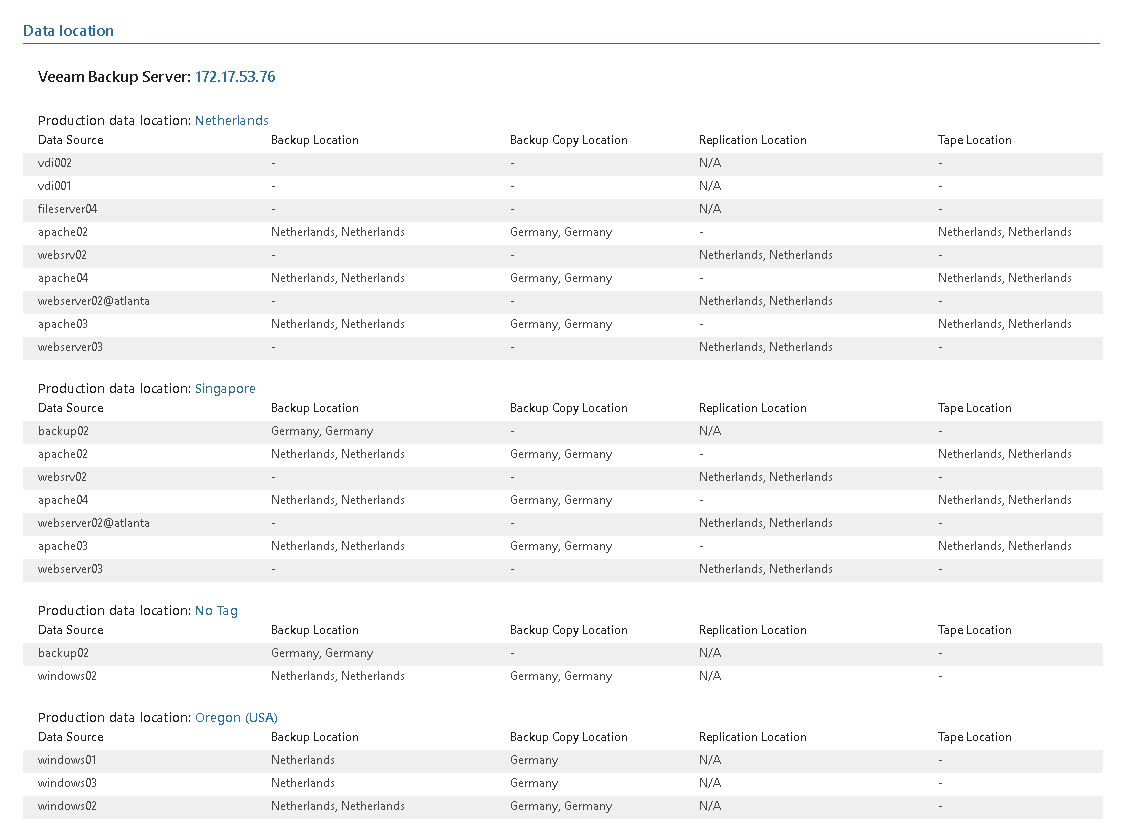Click the Backup Location header in Netherlands section
The height and width of the screenshot is (826, 1138).
pyautogui.click(x=314, y=140)
